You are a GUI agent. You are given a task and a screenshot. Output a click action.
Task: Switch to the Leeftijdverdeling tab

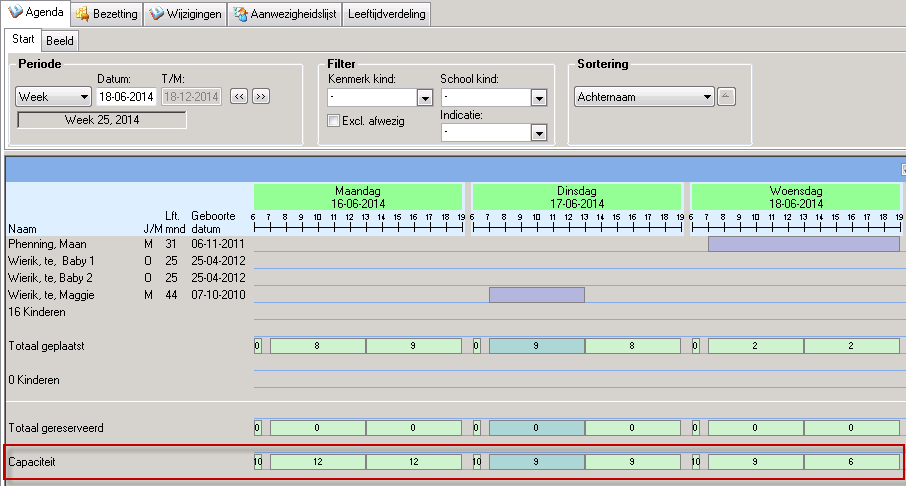click(386, 14)
